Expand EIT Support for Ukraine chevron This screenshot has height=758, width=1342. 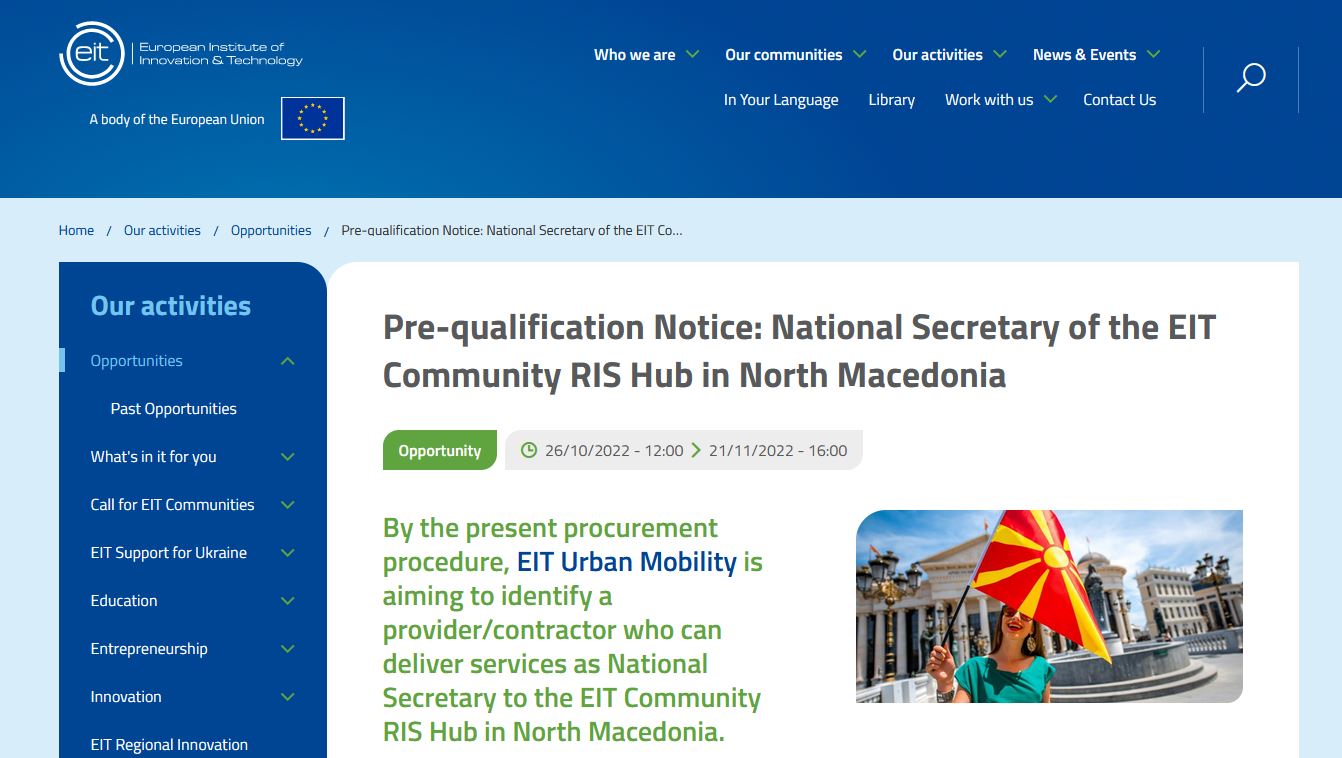click(288, 553)
